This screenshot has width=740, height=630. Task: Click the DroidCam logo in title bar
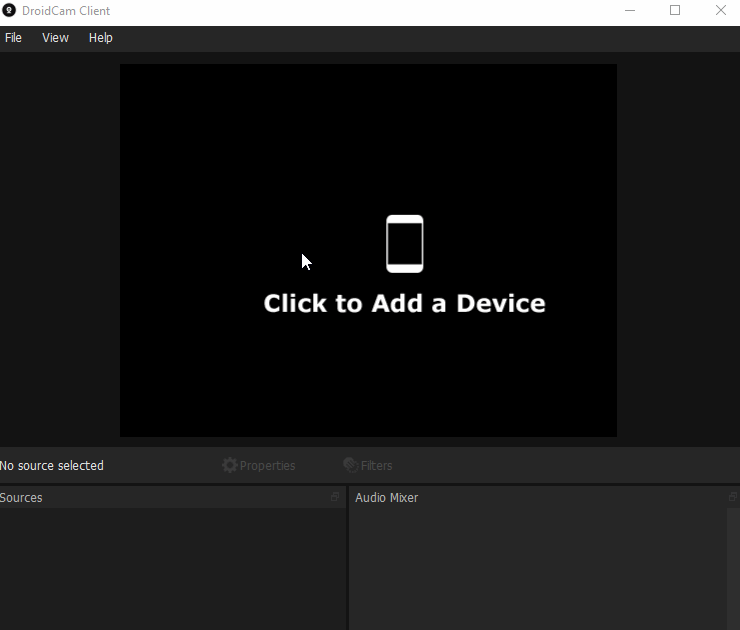pyautogui.click(x=9, y=11)
